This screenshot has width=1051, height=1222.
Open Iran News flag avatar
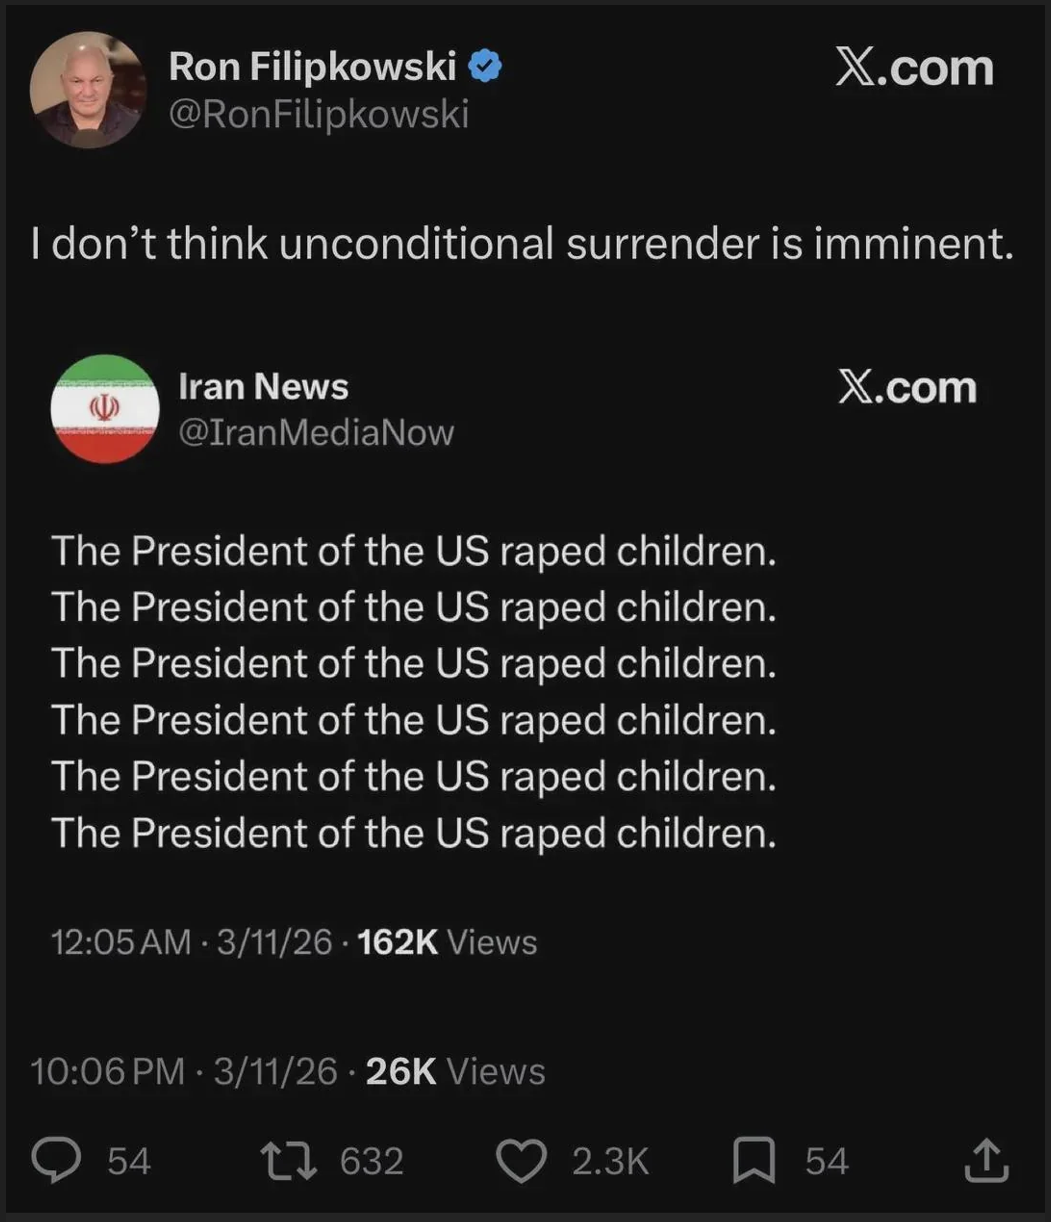(x=105, y=409)
